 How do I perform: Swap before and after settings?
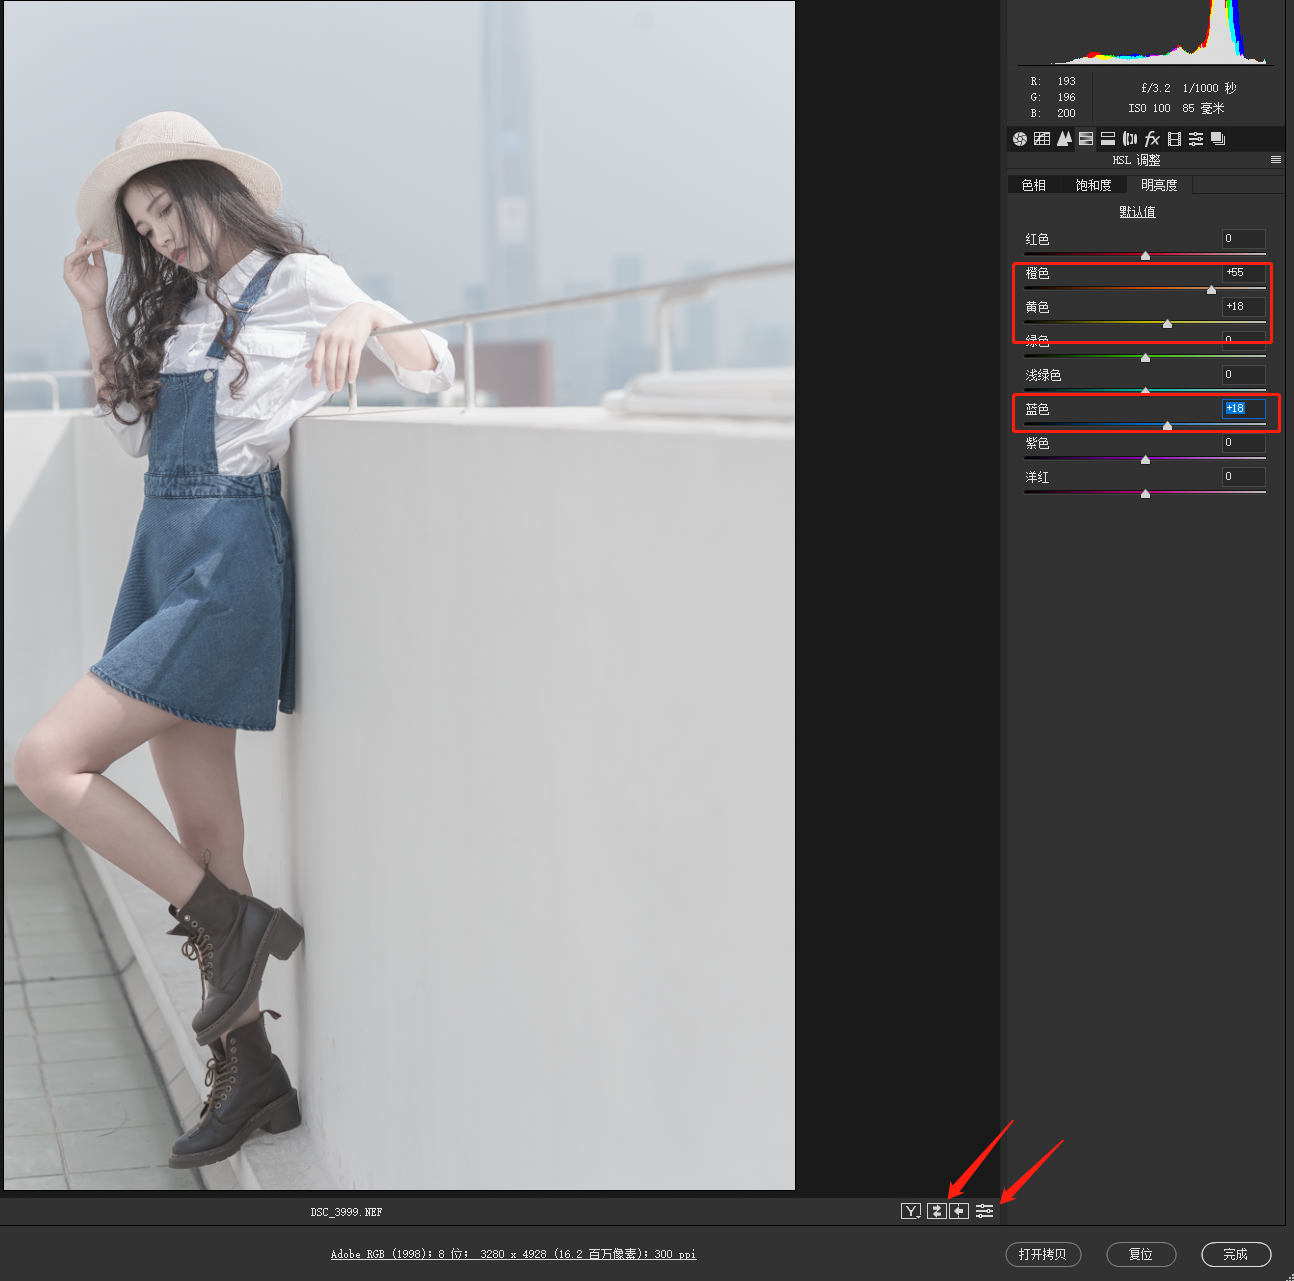[x=936, y=1211]
